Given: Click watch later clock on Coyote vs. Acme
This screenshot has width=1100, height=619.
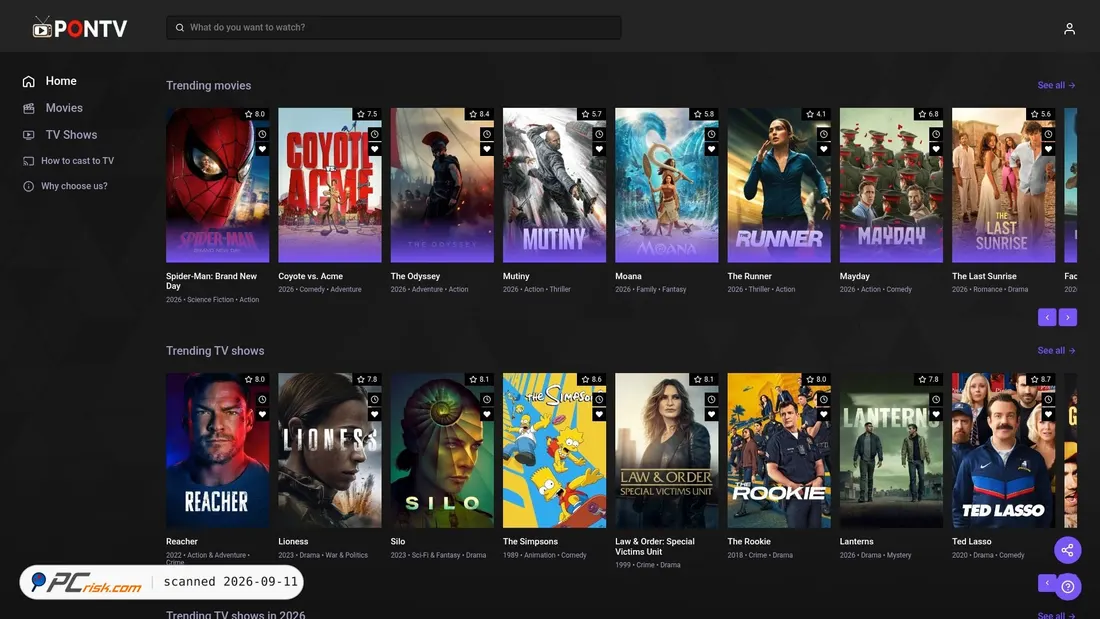Looking at the screenshot, I should [374, 134].
